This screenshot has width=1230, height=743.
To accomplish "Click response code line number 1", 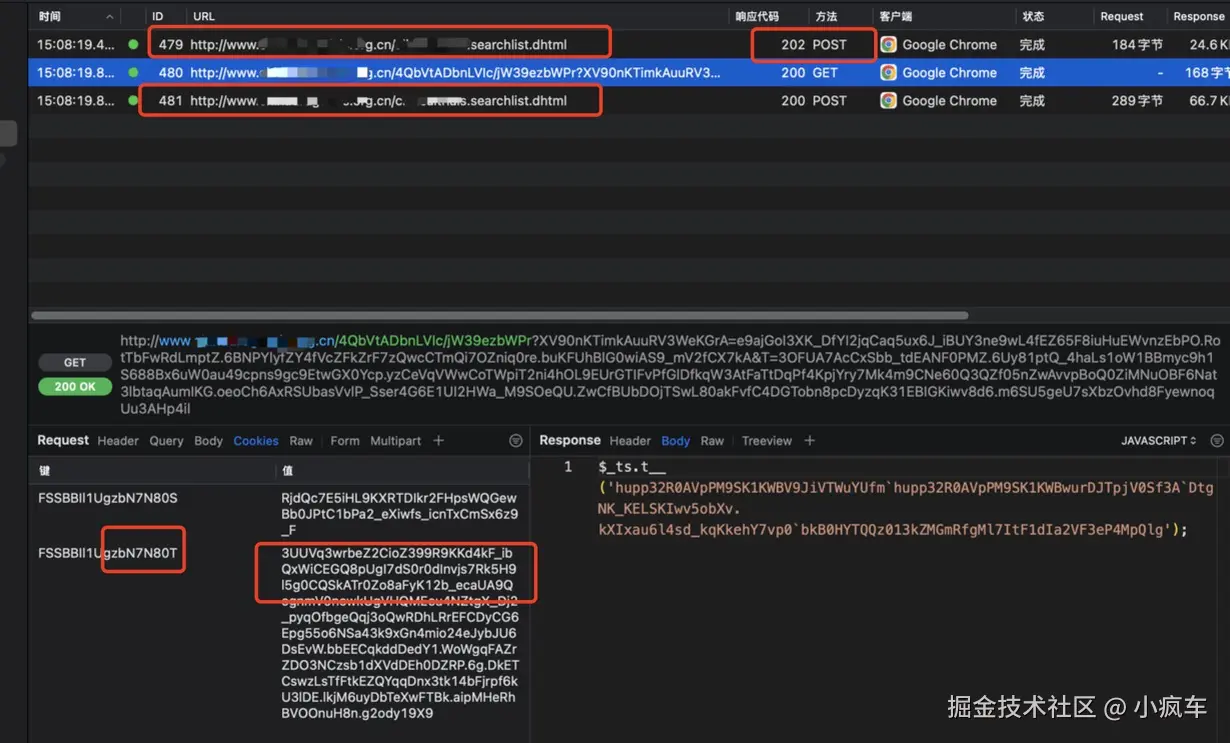I will 568,467.
